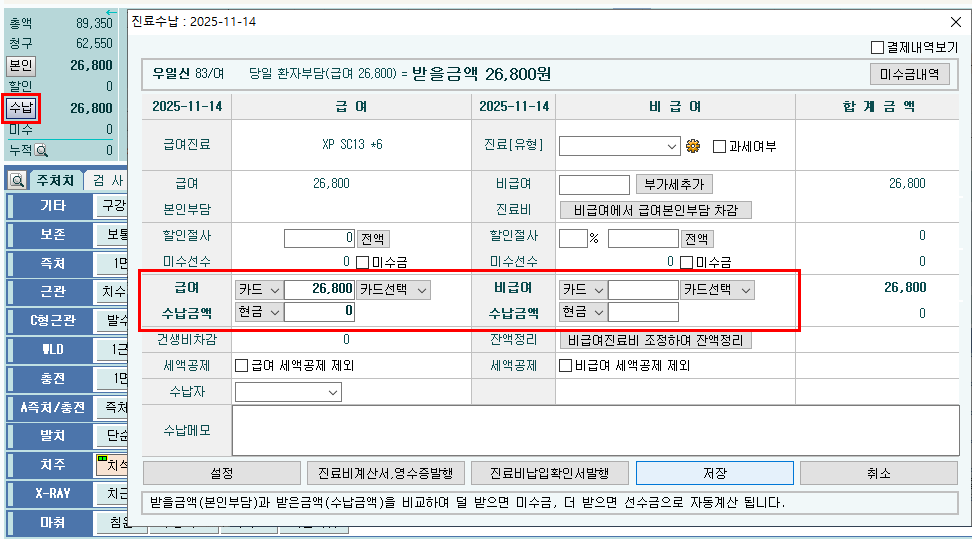Check the 과세여부 checkbox
This screenshot has height=539, width=972.
(719, 146)
